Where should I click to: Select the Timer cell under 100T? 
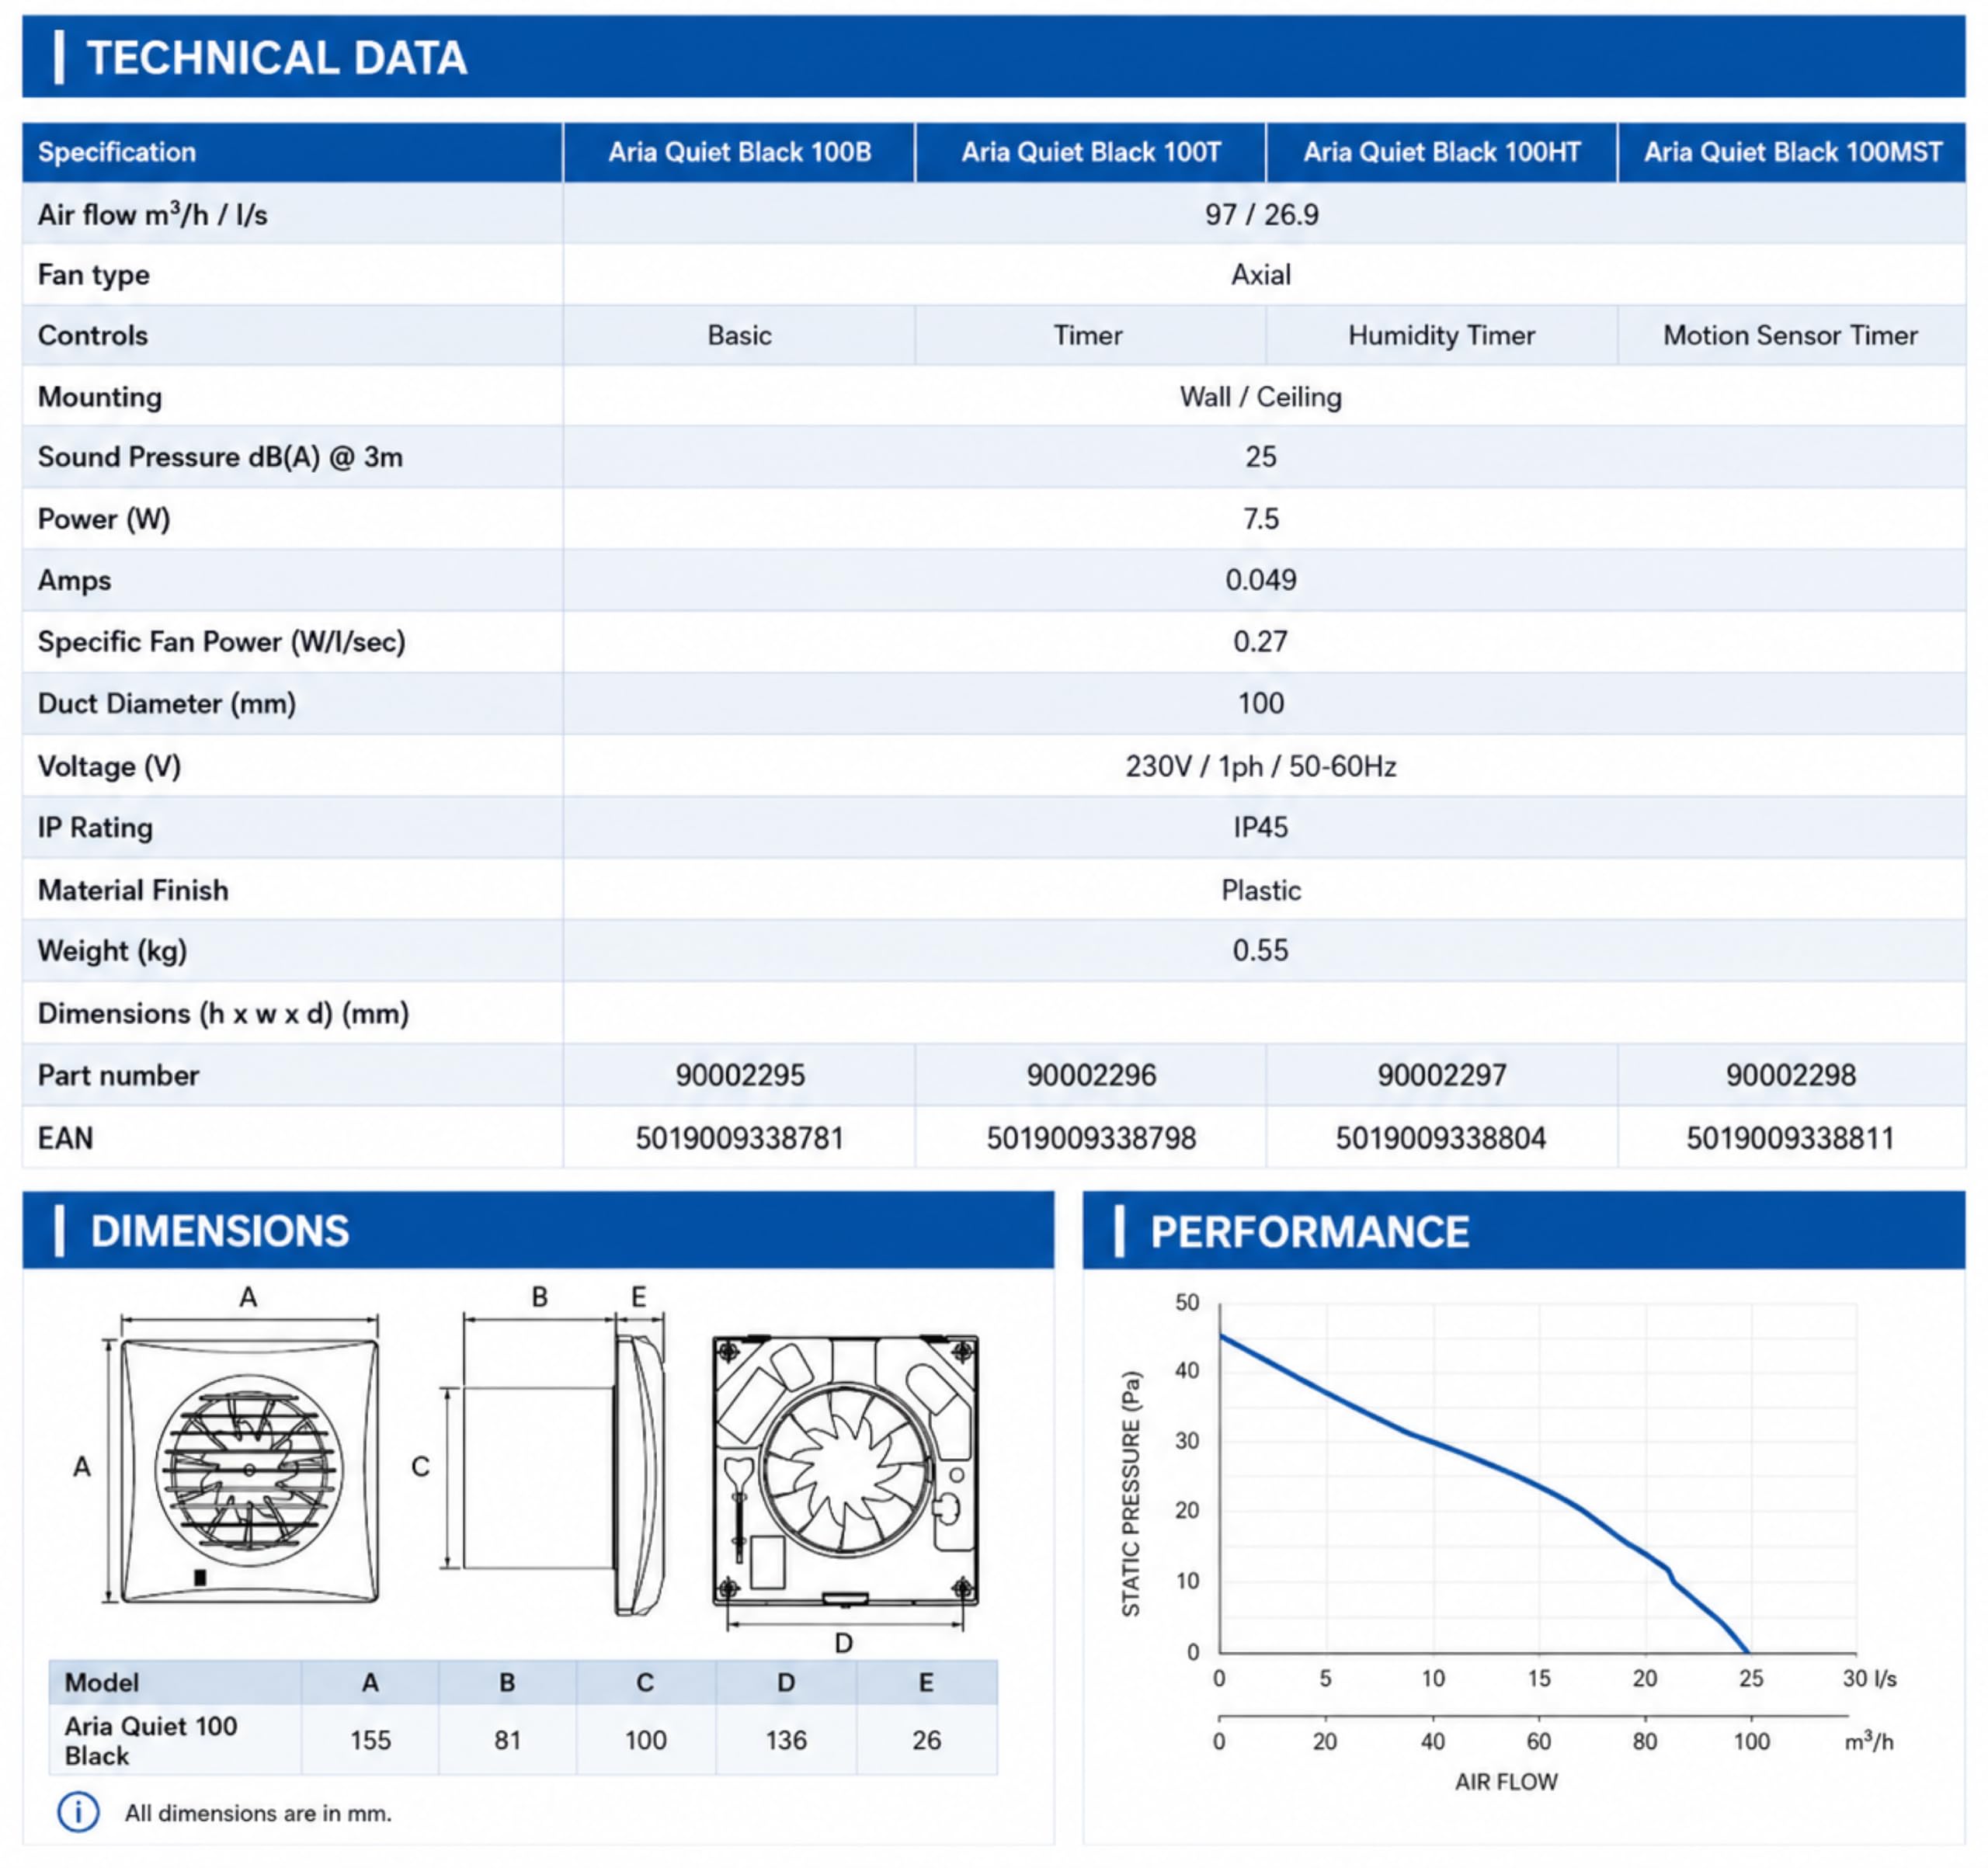1089,335
